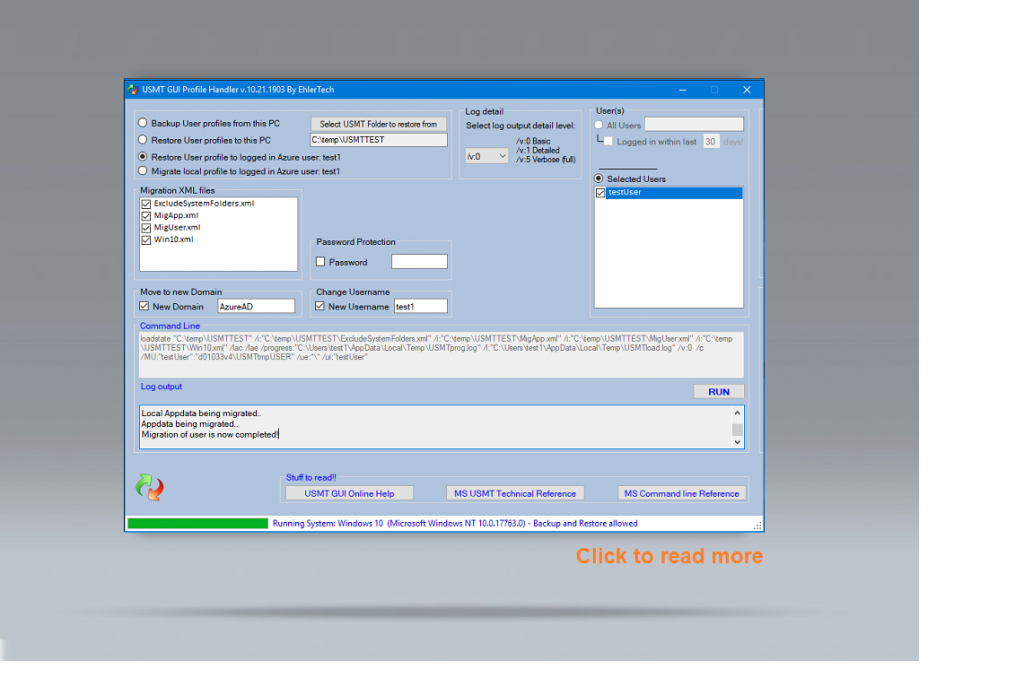This screenshot has width=1024, height=696.
Task: Uncheck the MigApp.xml migration file
Action: pos(147,215)
